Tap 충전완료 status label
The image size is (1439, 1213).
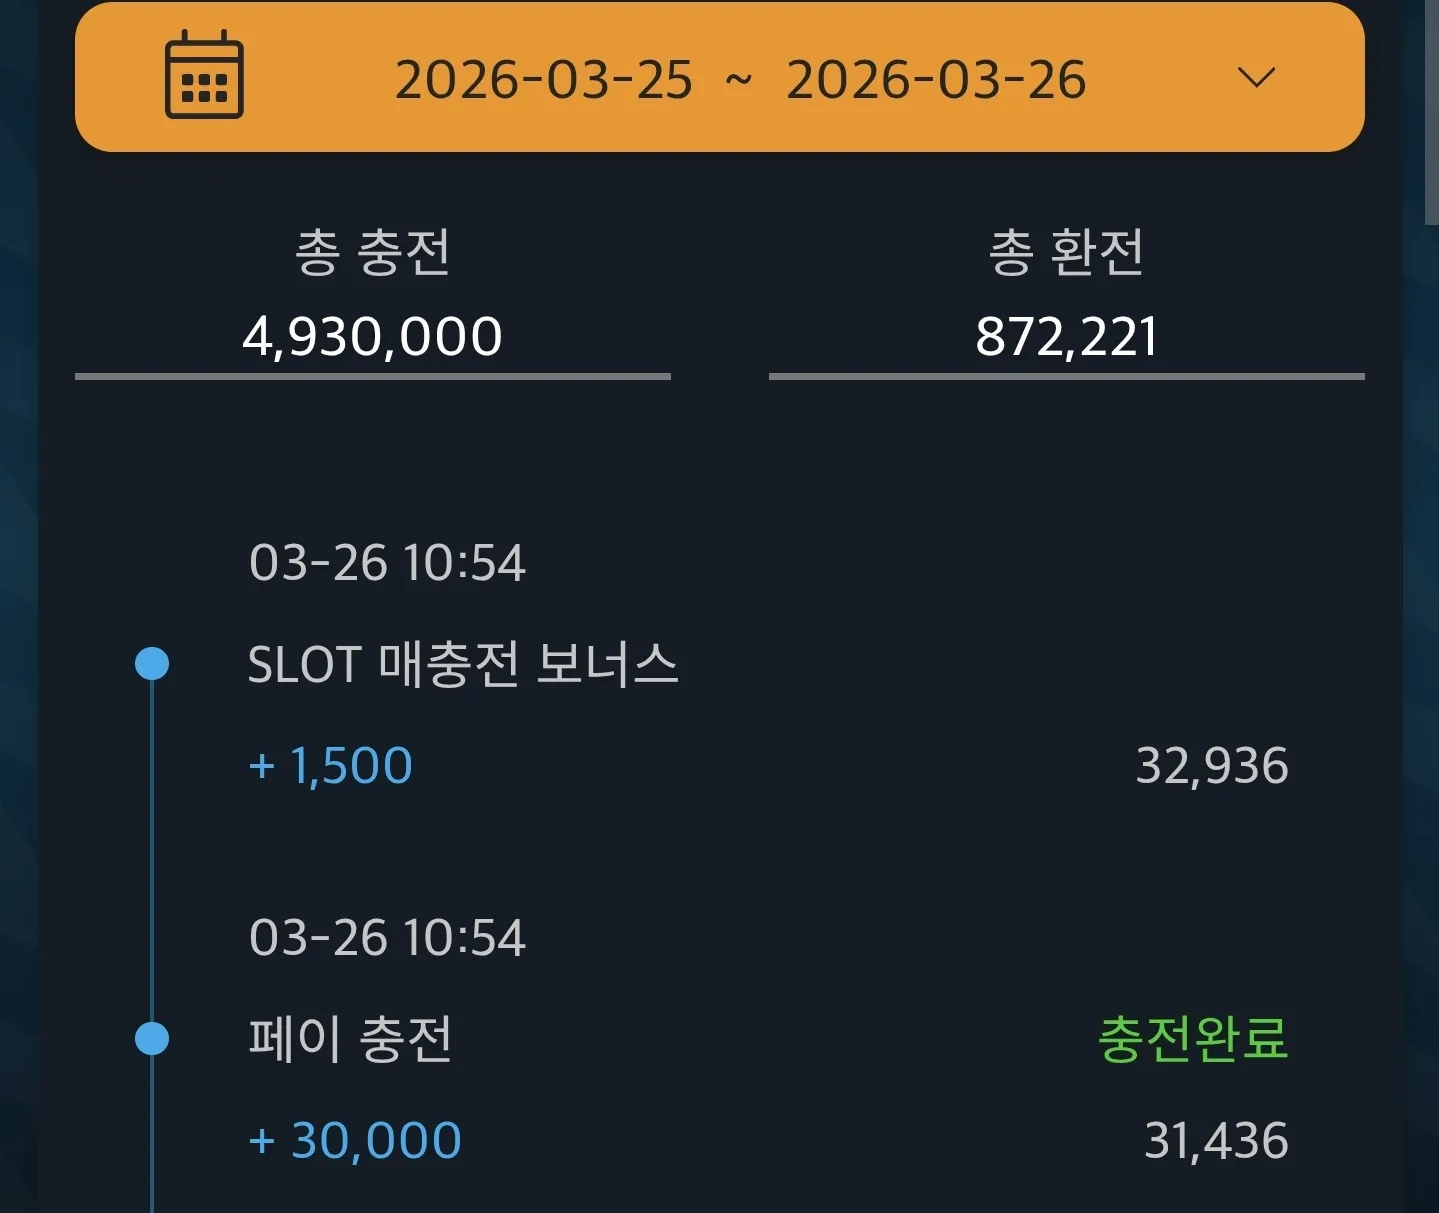click(1193, 1039)
